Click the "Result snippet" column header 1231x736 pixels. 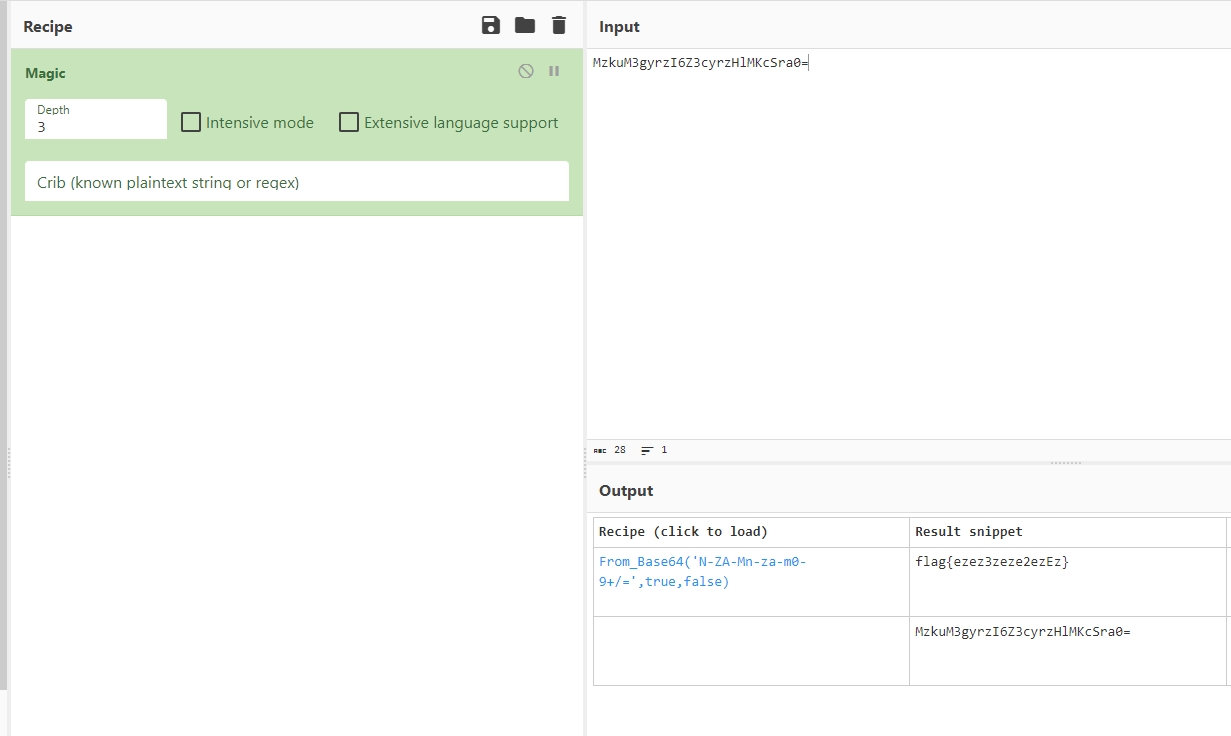969,532
